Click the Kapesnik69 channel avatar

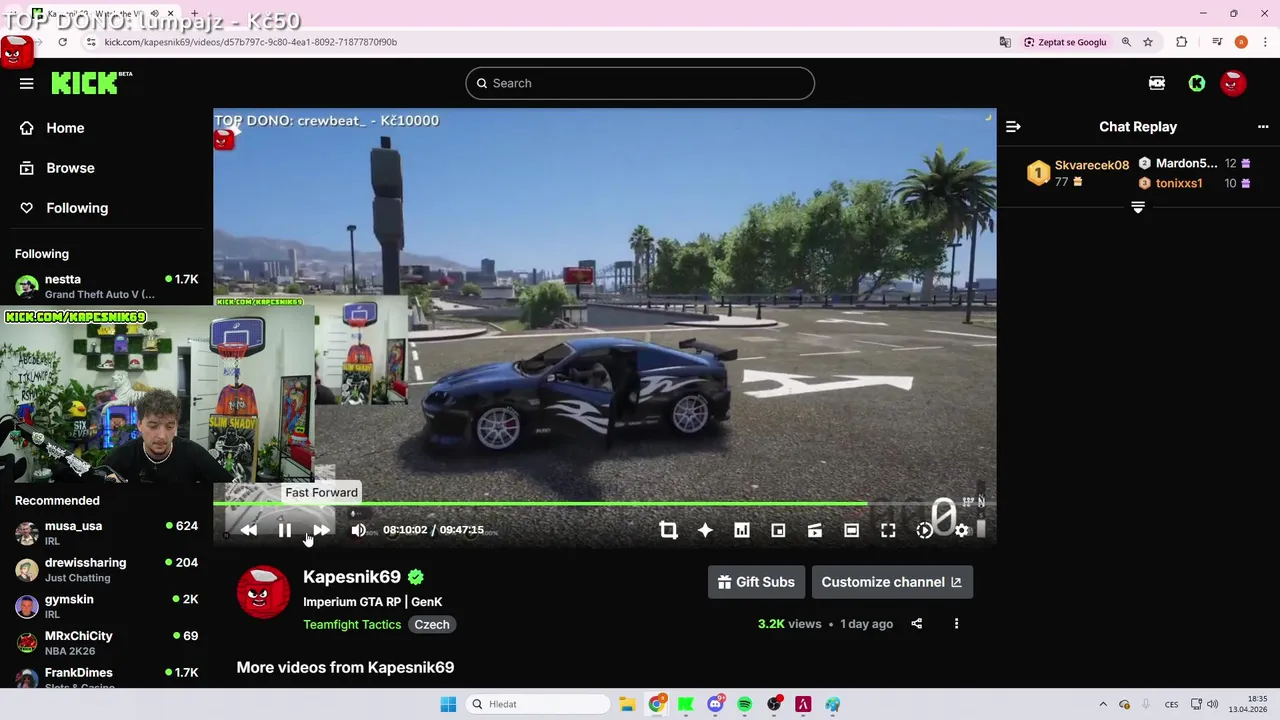tap(263, 592)
